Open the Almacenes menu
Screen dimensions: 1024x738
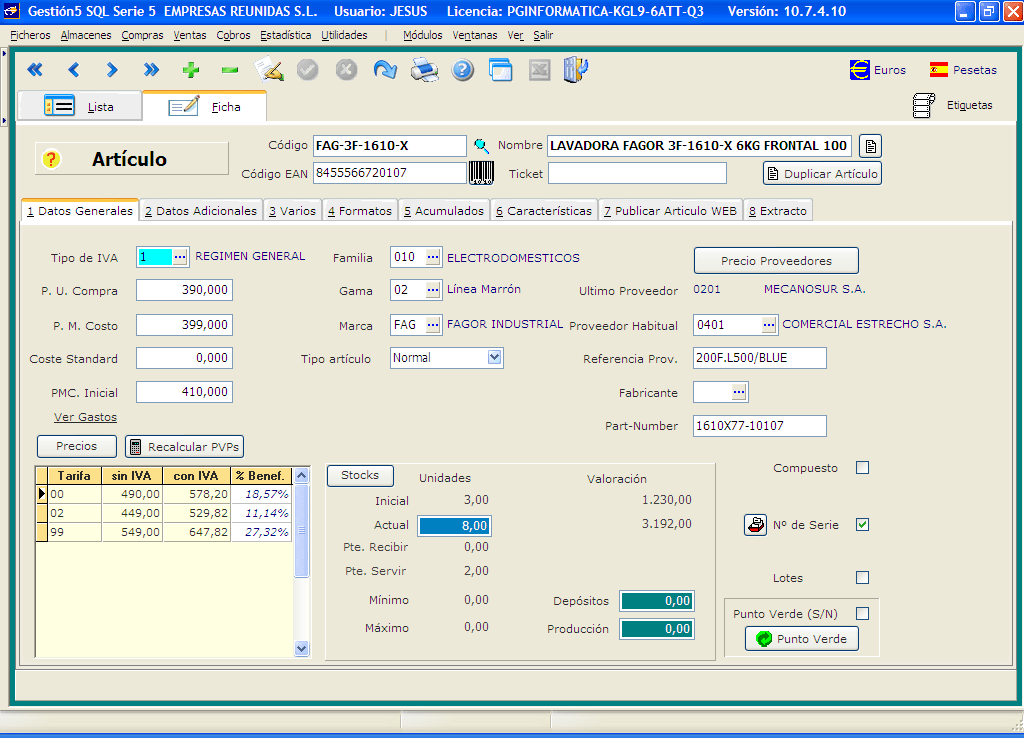click(86, 35)
